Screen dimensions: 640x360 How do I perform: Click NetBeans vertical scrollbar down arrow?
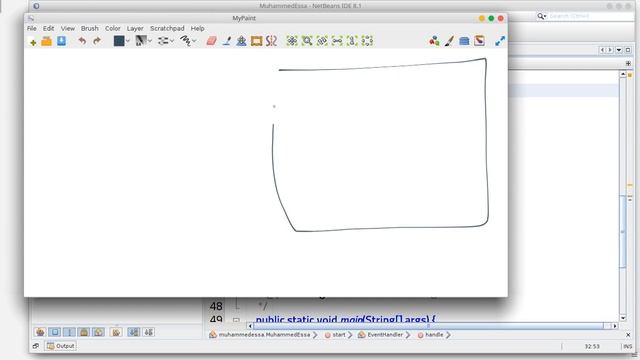point(623,318)
